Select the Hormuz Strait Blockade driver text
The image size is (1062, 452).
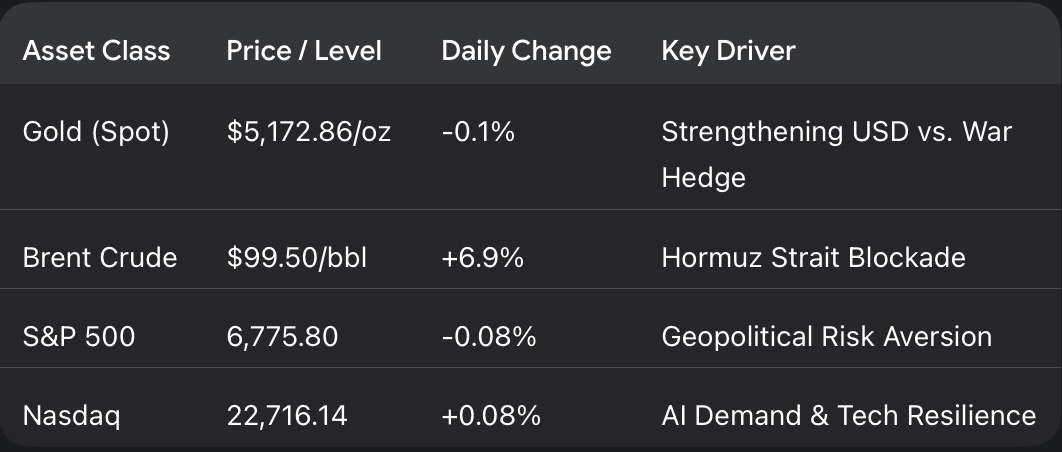pos(813,257)
